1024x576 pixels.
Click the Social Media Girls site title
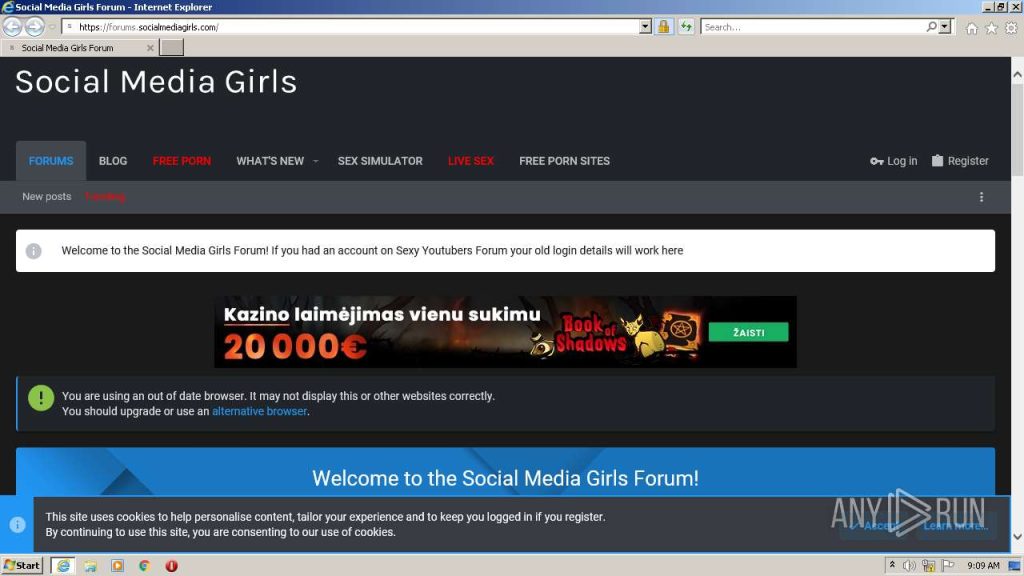tap(156, 82)
